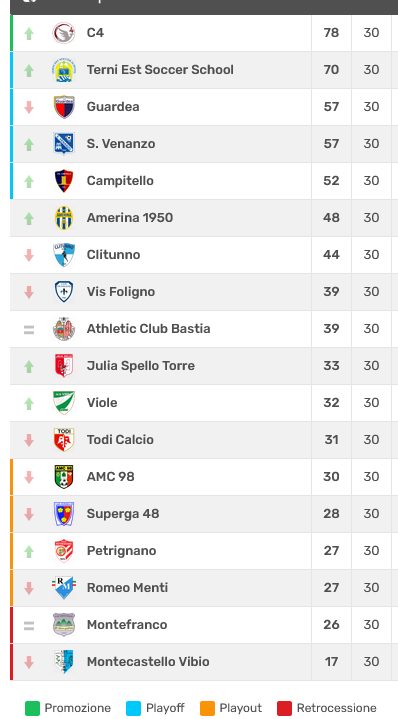Open Terni Est Soccer School crest
Image resolution: width=398 pixels, height=719 pixels.
(x=64, y=70)
